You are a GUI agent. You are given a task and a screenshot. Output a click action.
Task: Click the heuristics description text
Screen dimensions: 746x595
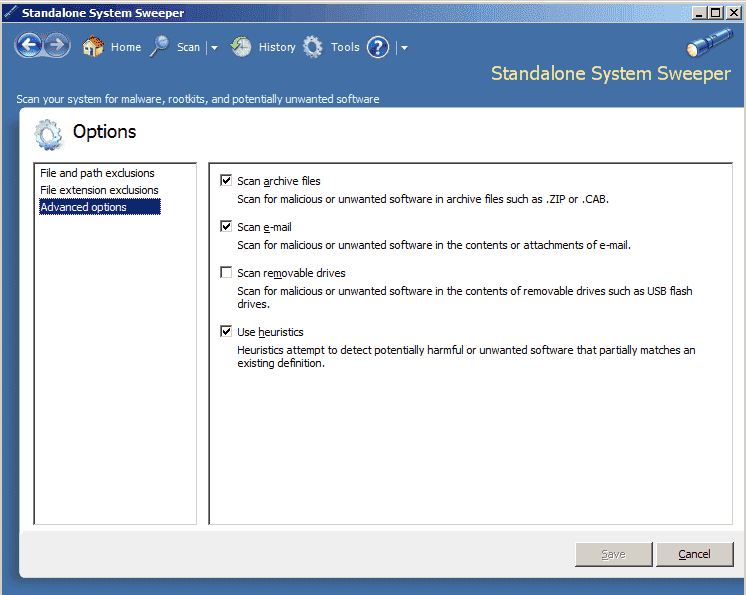click(466, 357)
